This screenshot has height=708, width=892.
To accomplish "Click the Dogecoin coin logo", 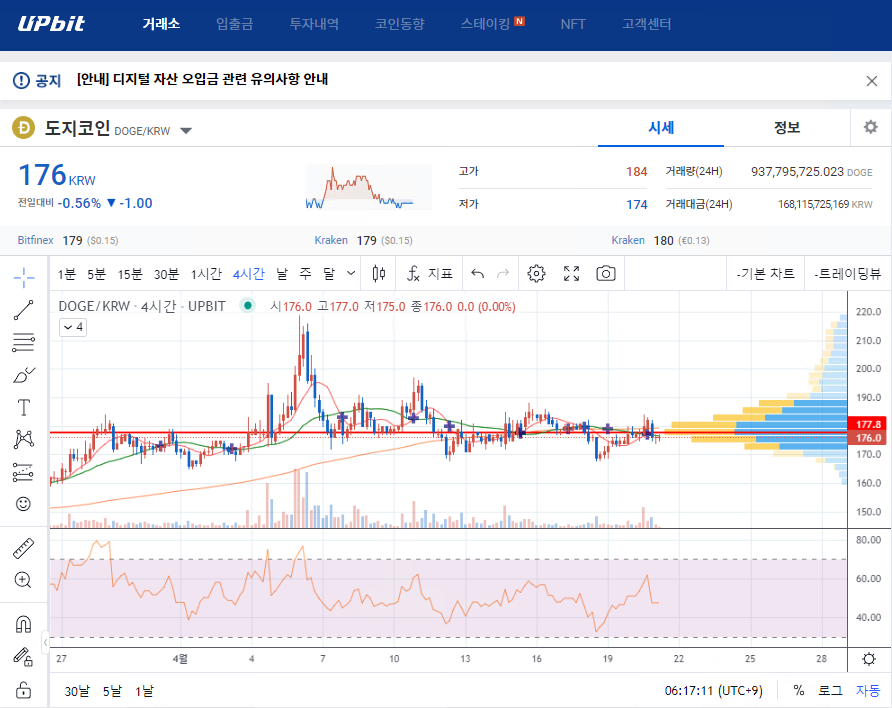I will tap(24, 128).
